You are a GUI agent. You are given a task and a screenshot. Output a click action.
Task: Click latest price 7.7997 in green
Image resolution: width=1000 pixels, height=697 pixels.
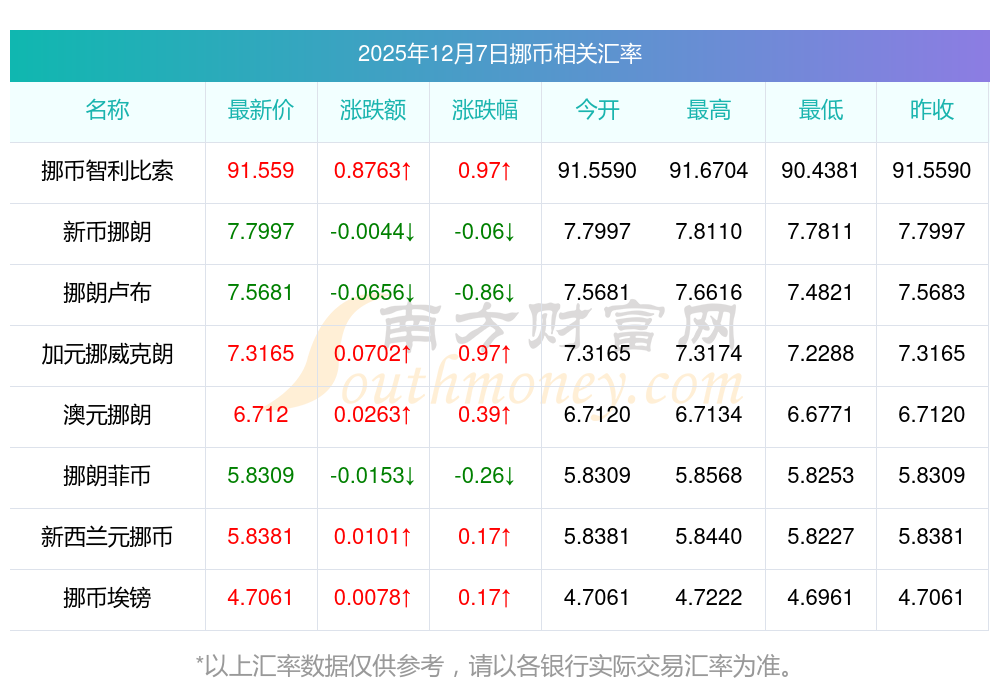pyautogui.click(x=261, y=231)
